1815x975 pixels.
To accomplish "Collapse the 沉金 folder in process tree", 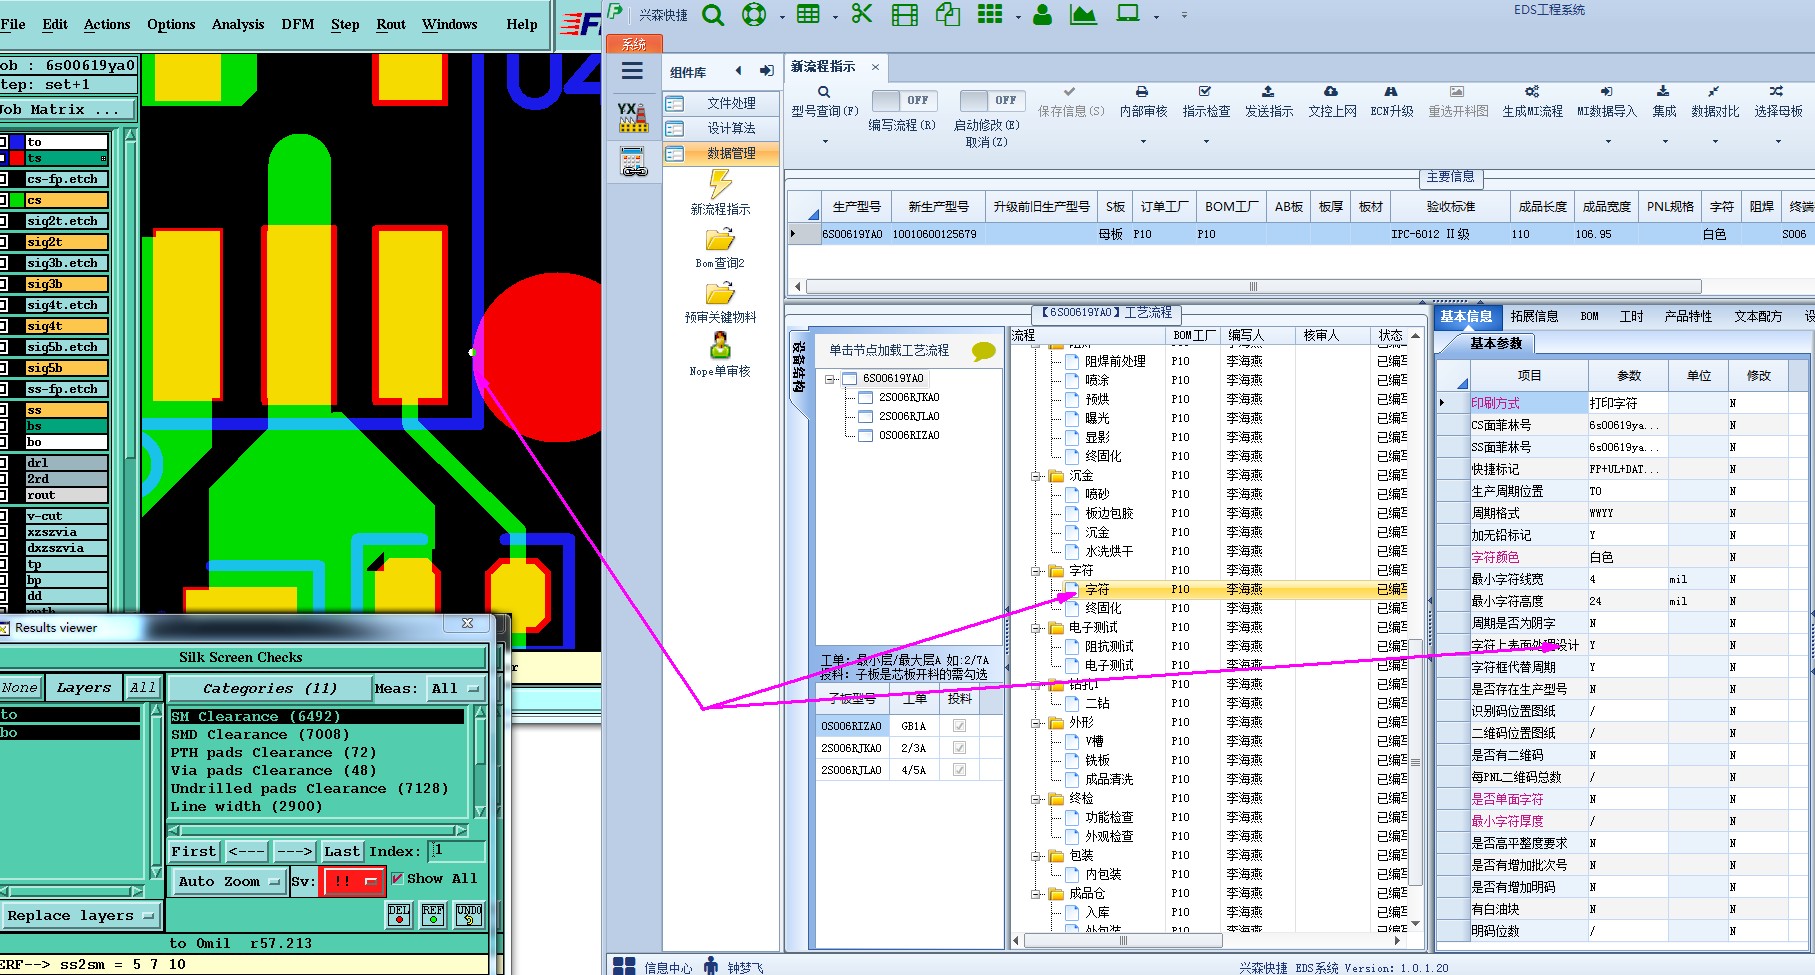I will [1037, 476].
